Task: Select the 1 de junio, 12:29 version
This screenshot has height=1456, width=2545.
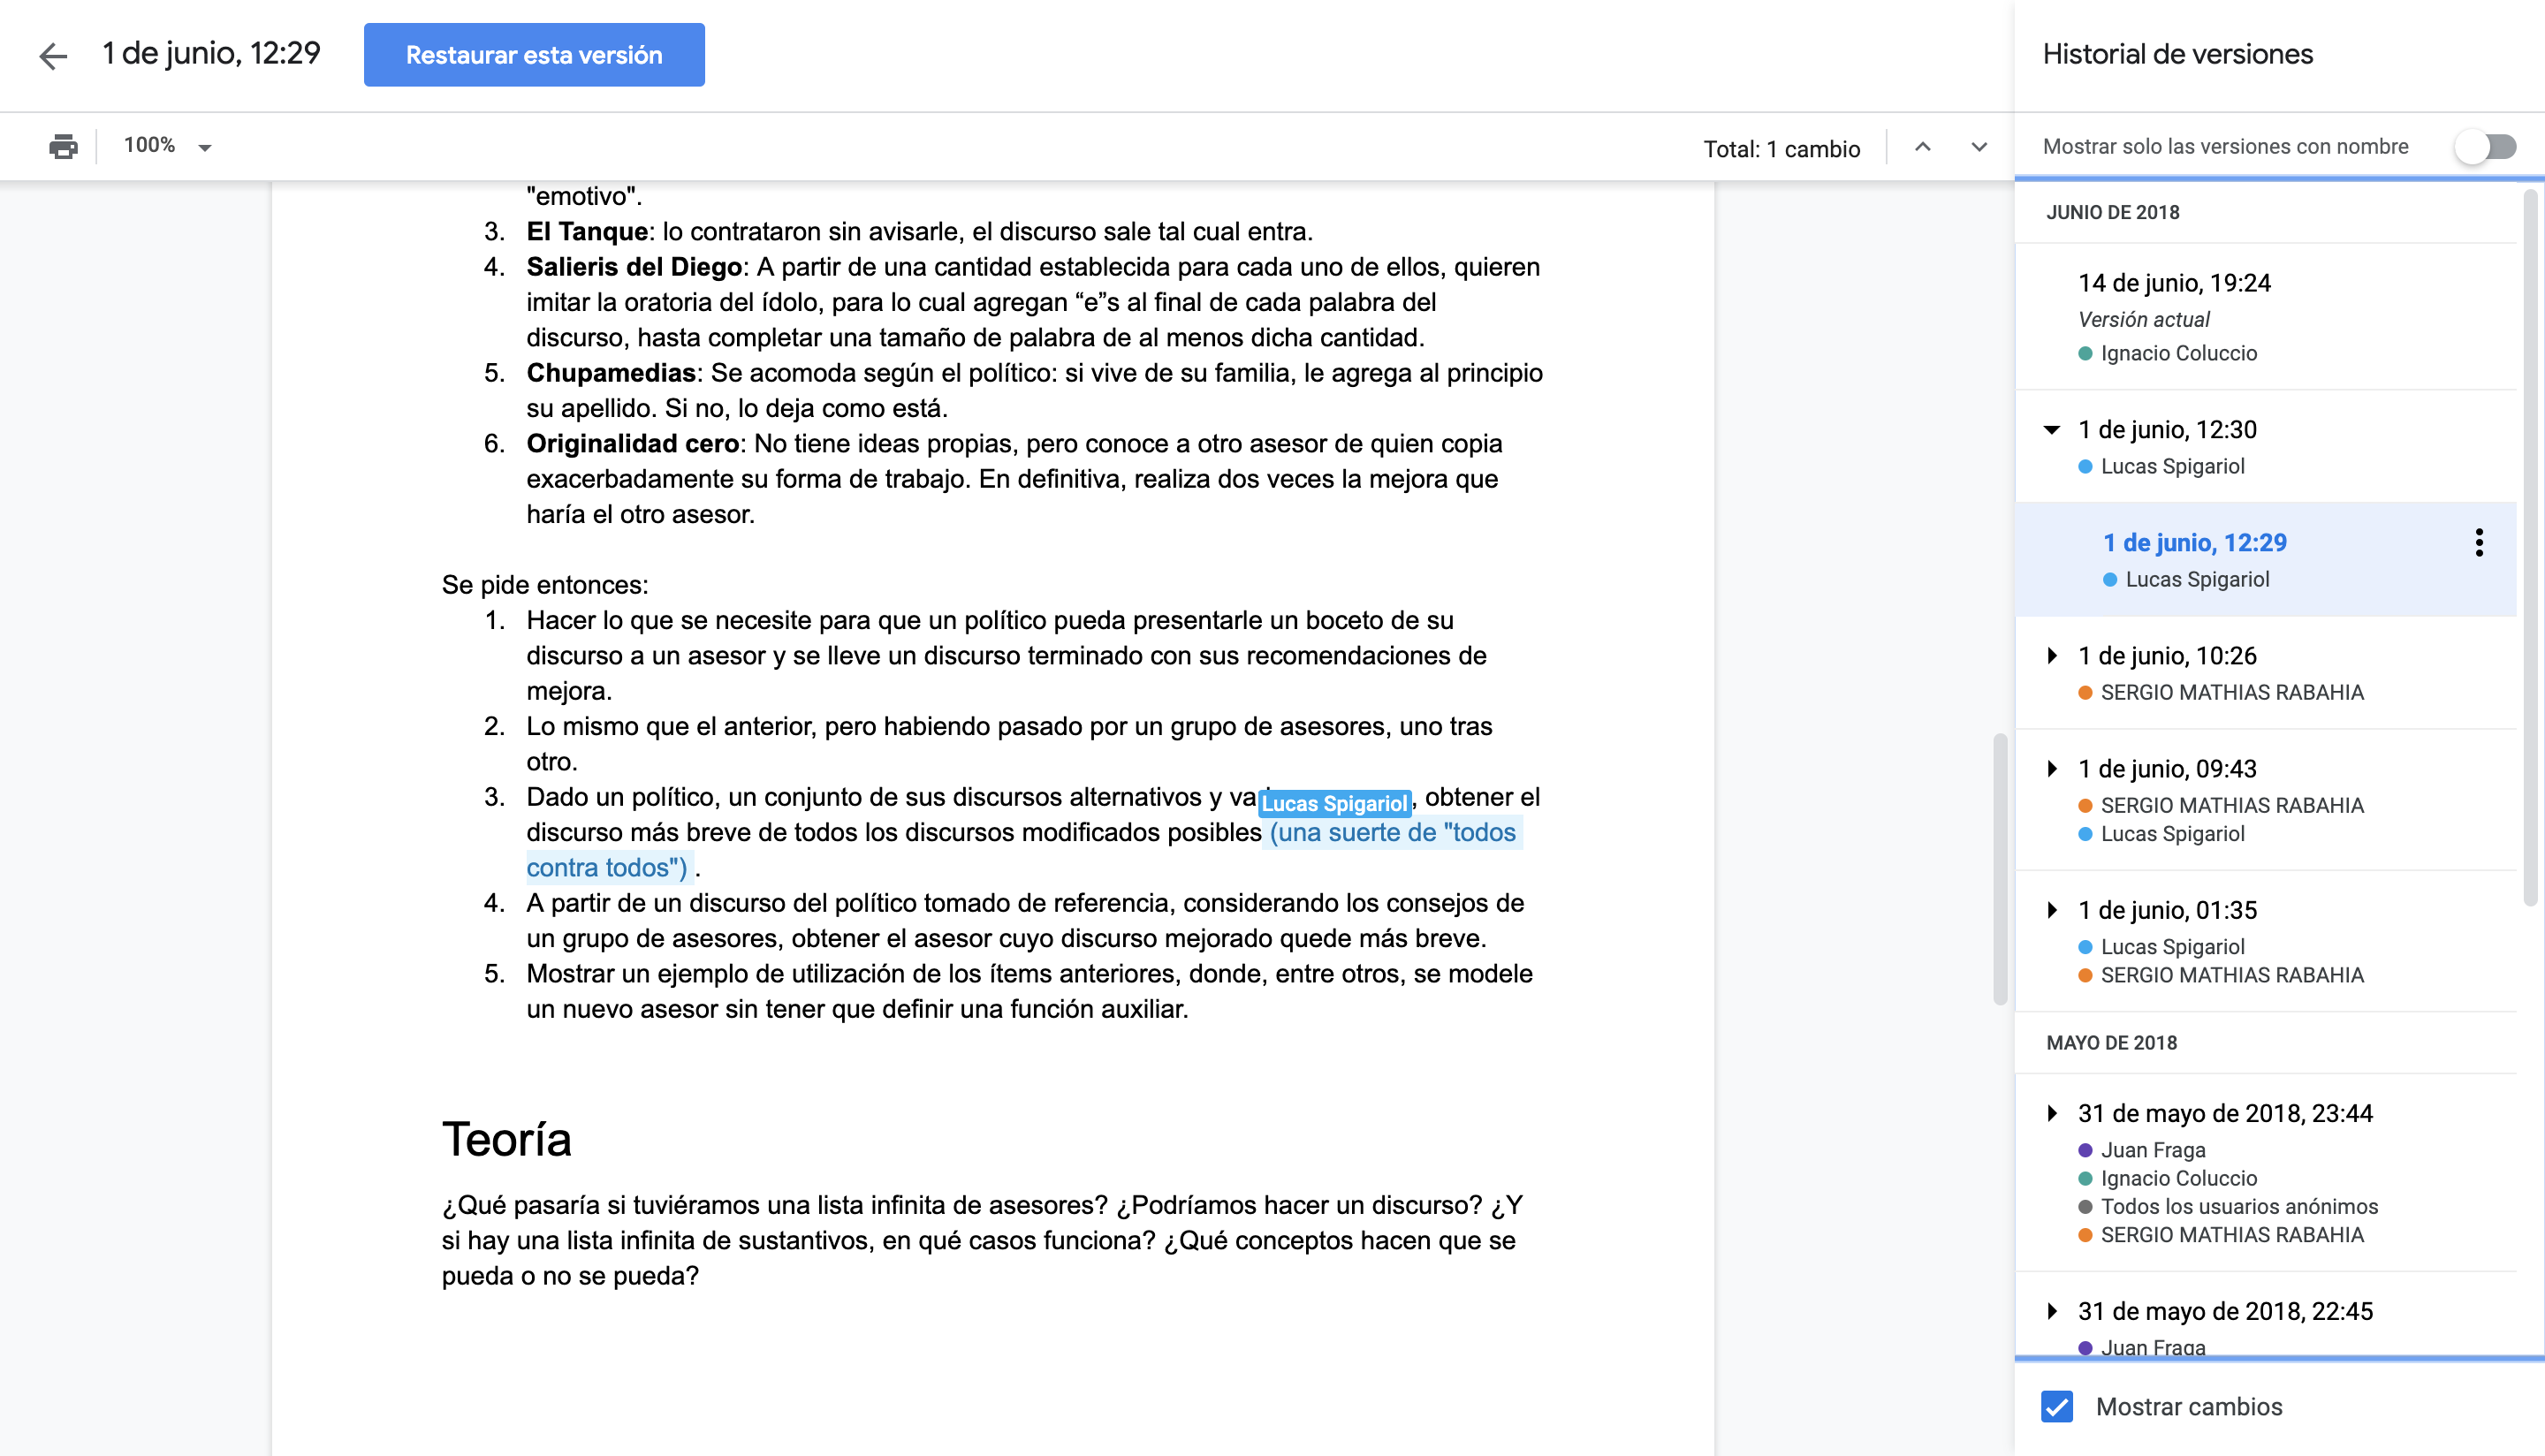Action: [x=2194, y=543]
